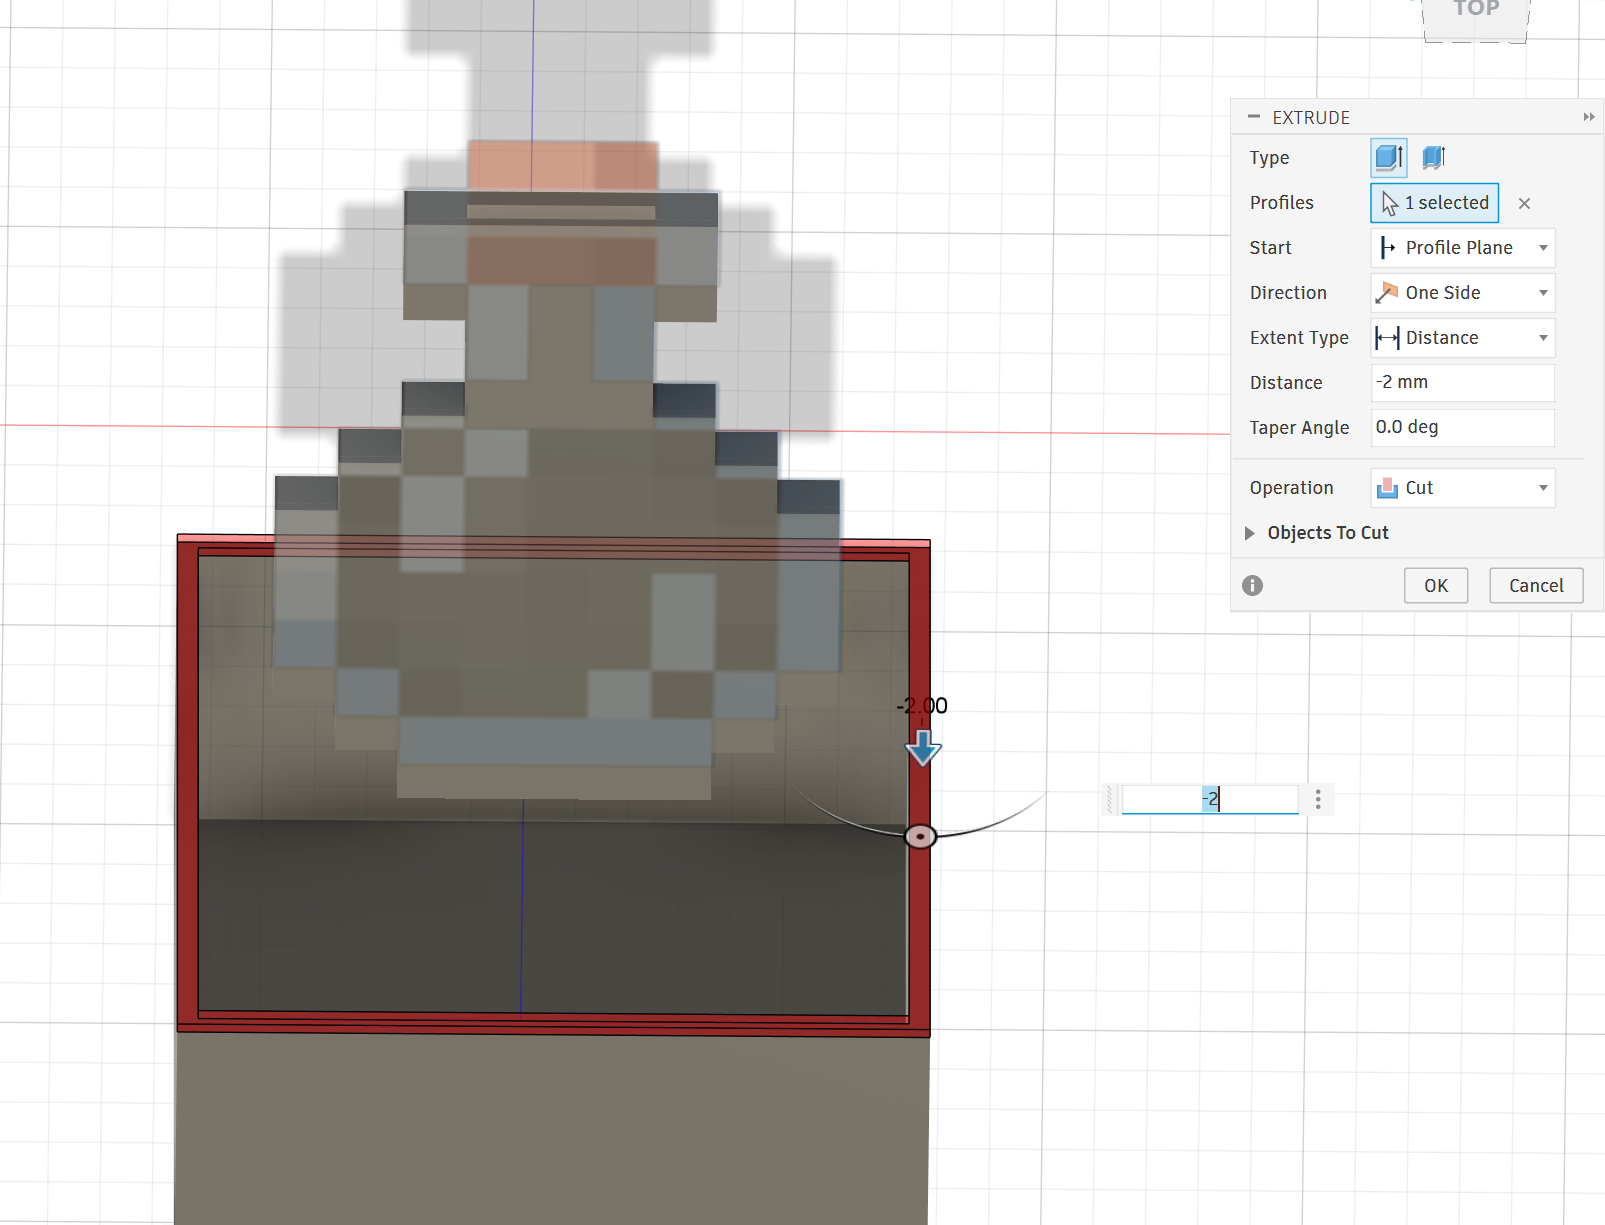This screenshot has width=1605, height=1225.
Task: Cancel the Extrude dialog
Action: pos(1536,586)
